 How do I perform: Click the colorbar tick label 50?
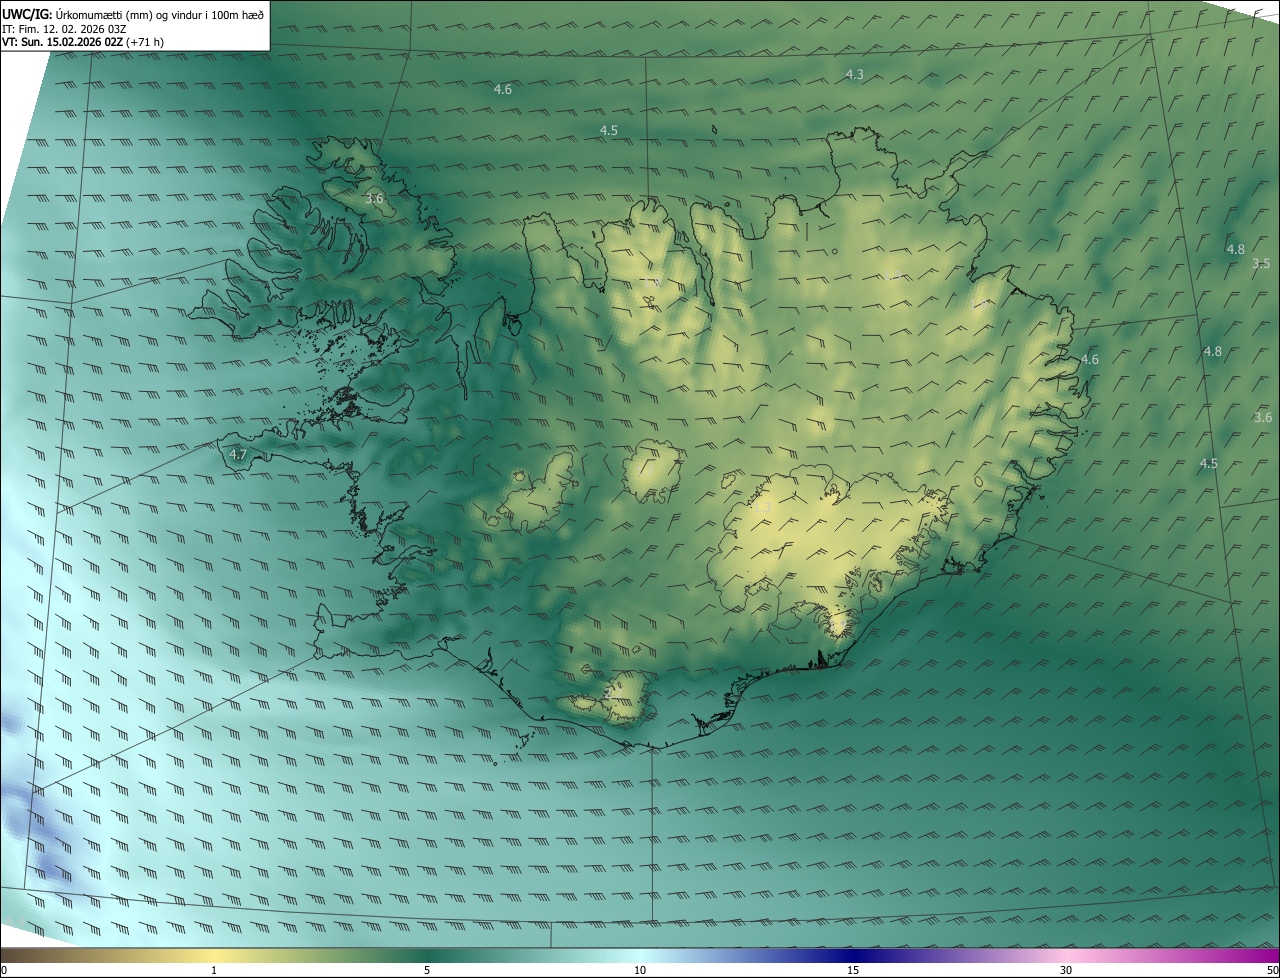coord(1272,970)
